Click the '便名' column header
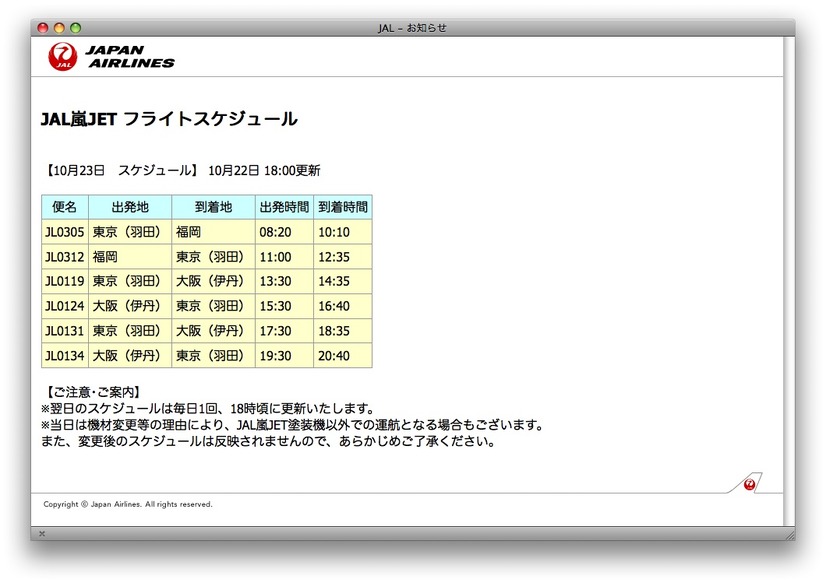 tap(65, 207)
